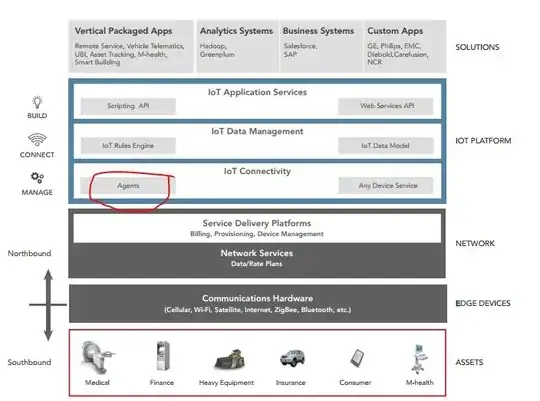Click the GE, Philips, EMC list text

click(x=398, y=54)
